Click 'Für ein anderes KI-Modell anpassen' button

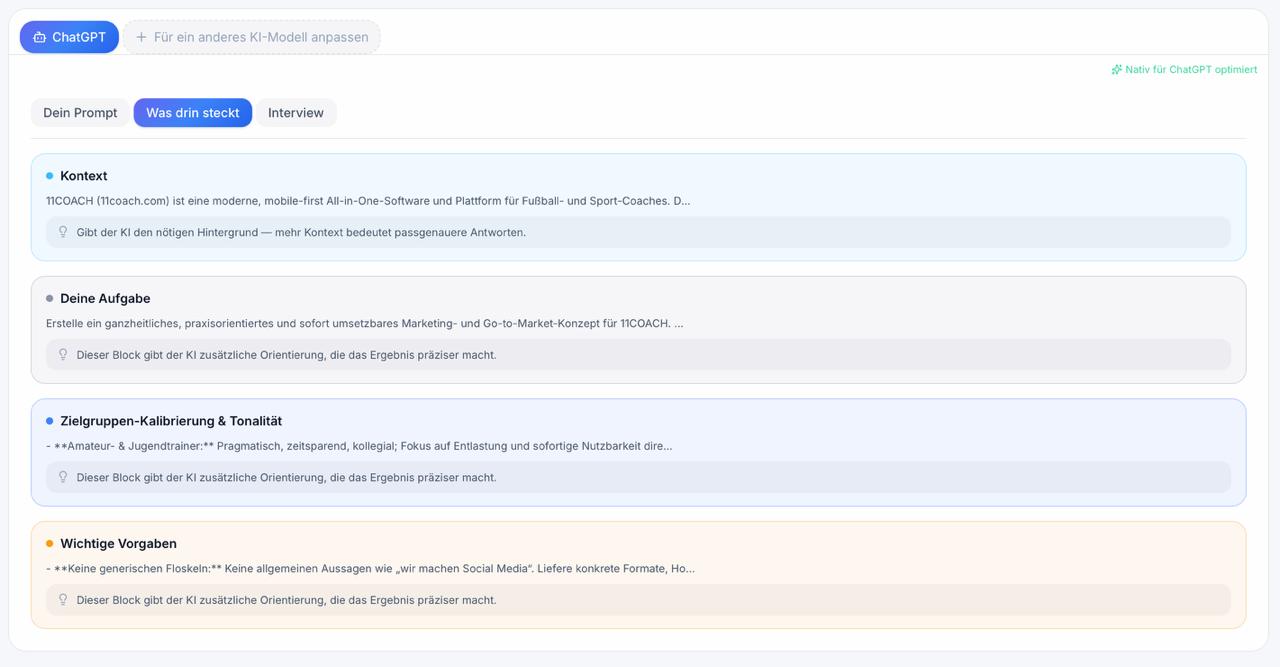pos(251,37)
